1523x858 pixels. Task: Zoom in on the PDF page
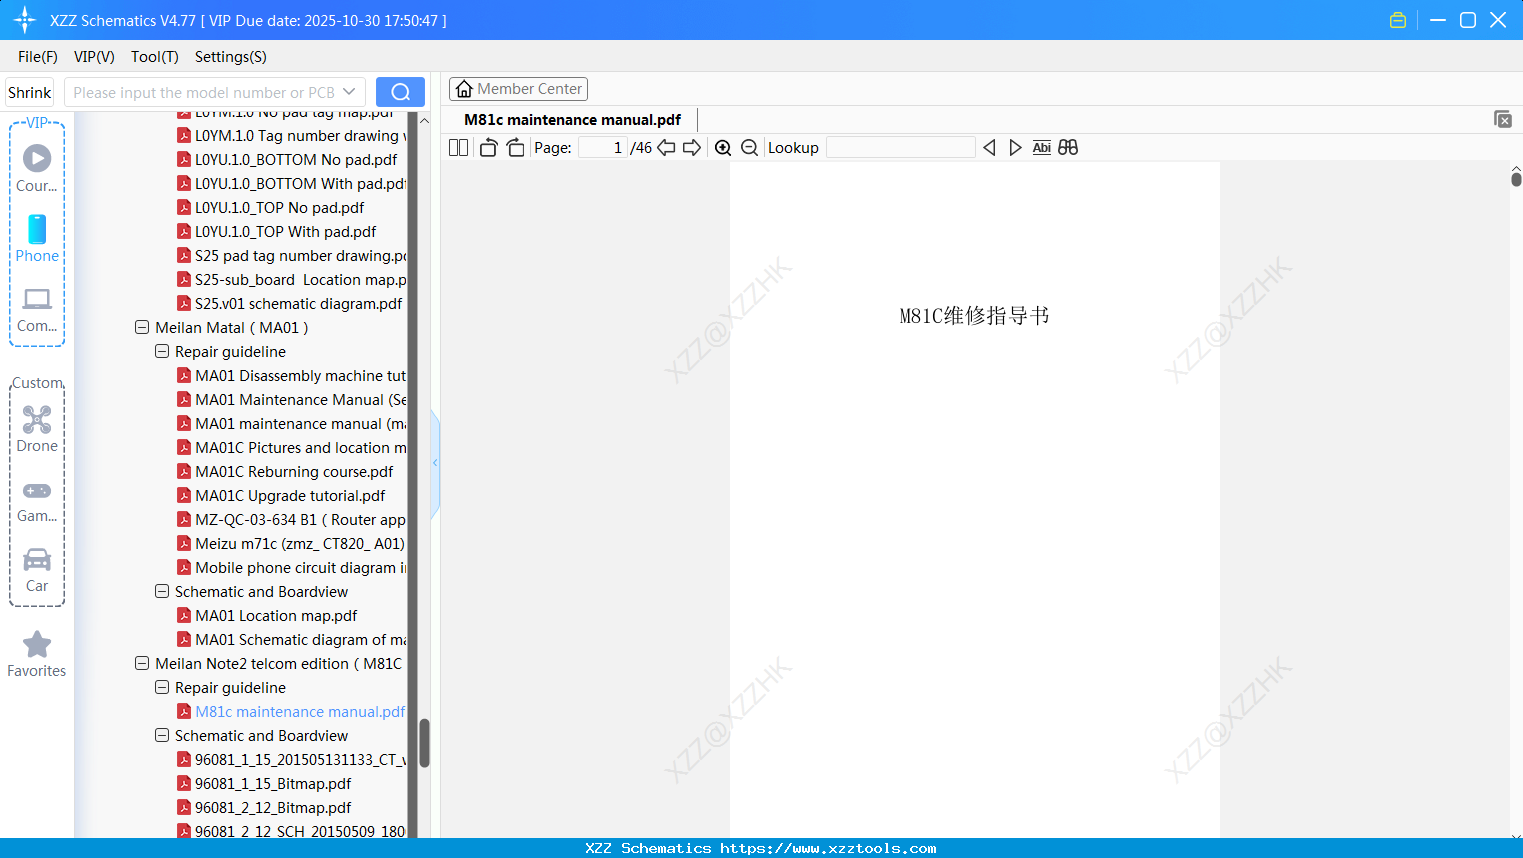click(722, 147)
